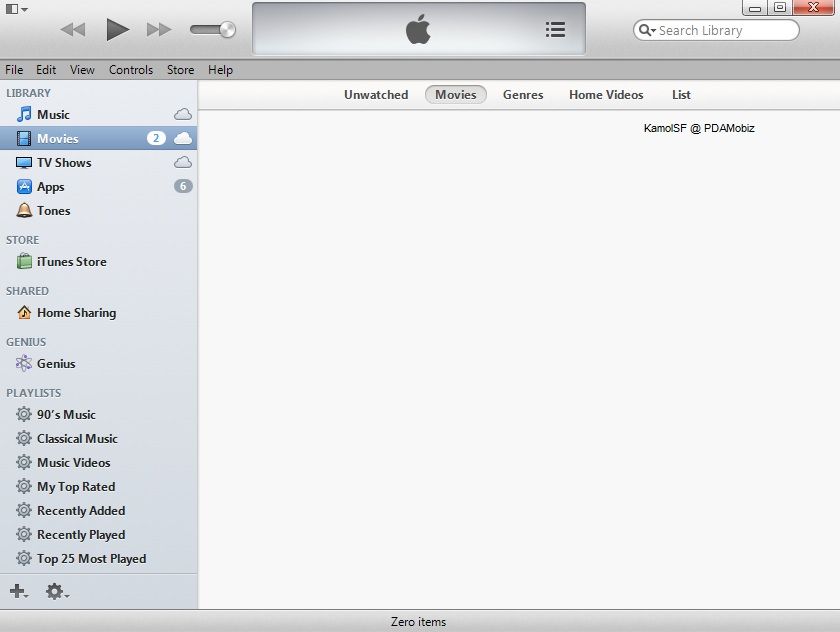Select Tones in the sidebar
The image size is (840, 632).
99,210
